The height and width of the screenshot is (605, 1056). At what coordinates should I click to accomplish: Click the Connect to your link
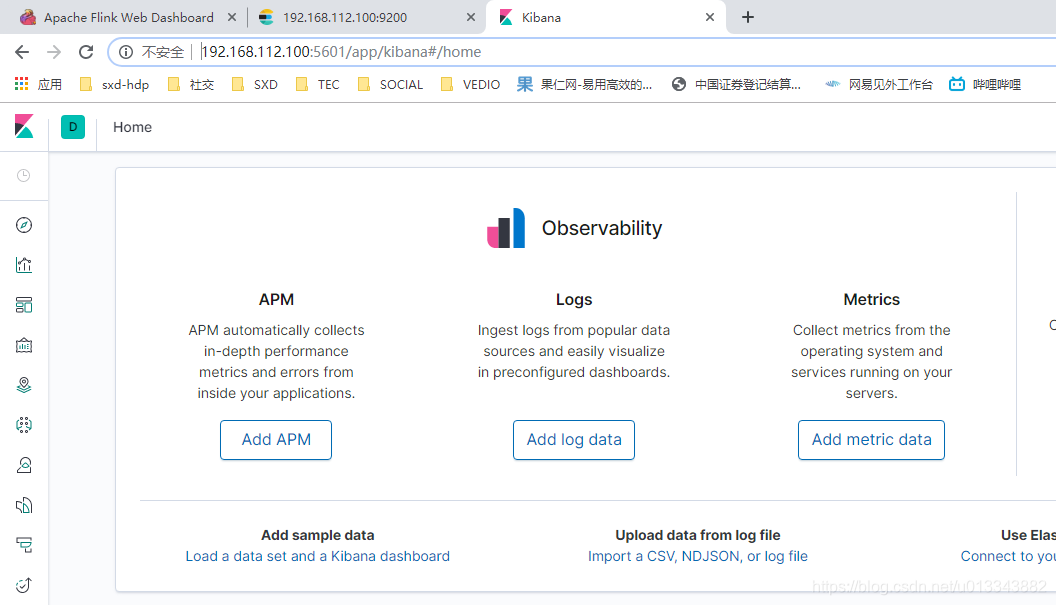[x=1008, y=556]
